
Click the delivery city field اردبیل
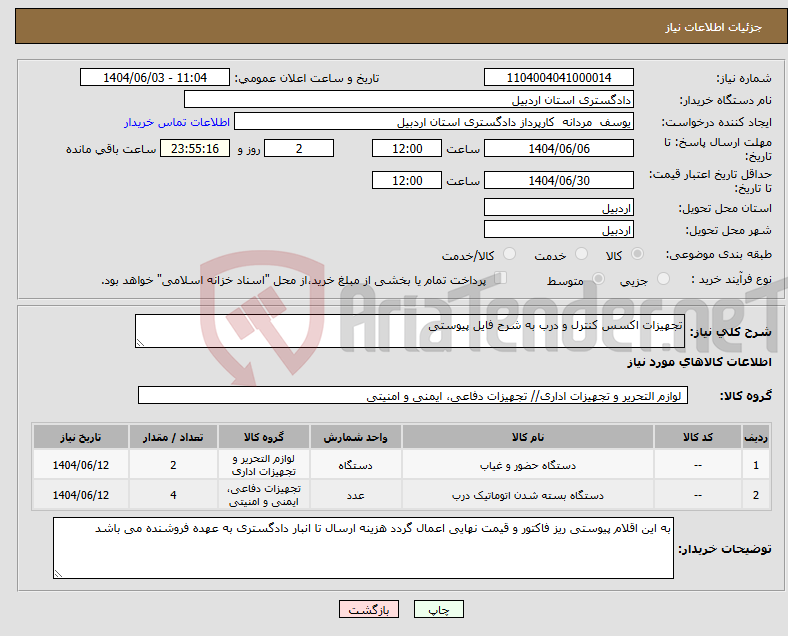click(558, 230)
